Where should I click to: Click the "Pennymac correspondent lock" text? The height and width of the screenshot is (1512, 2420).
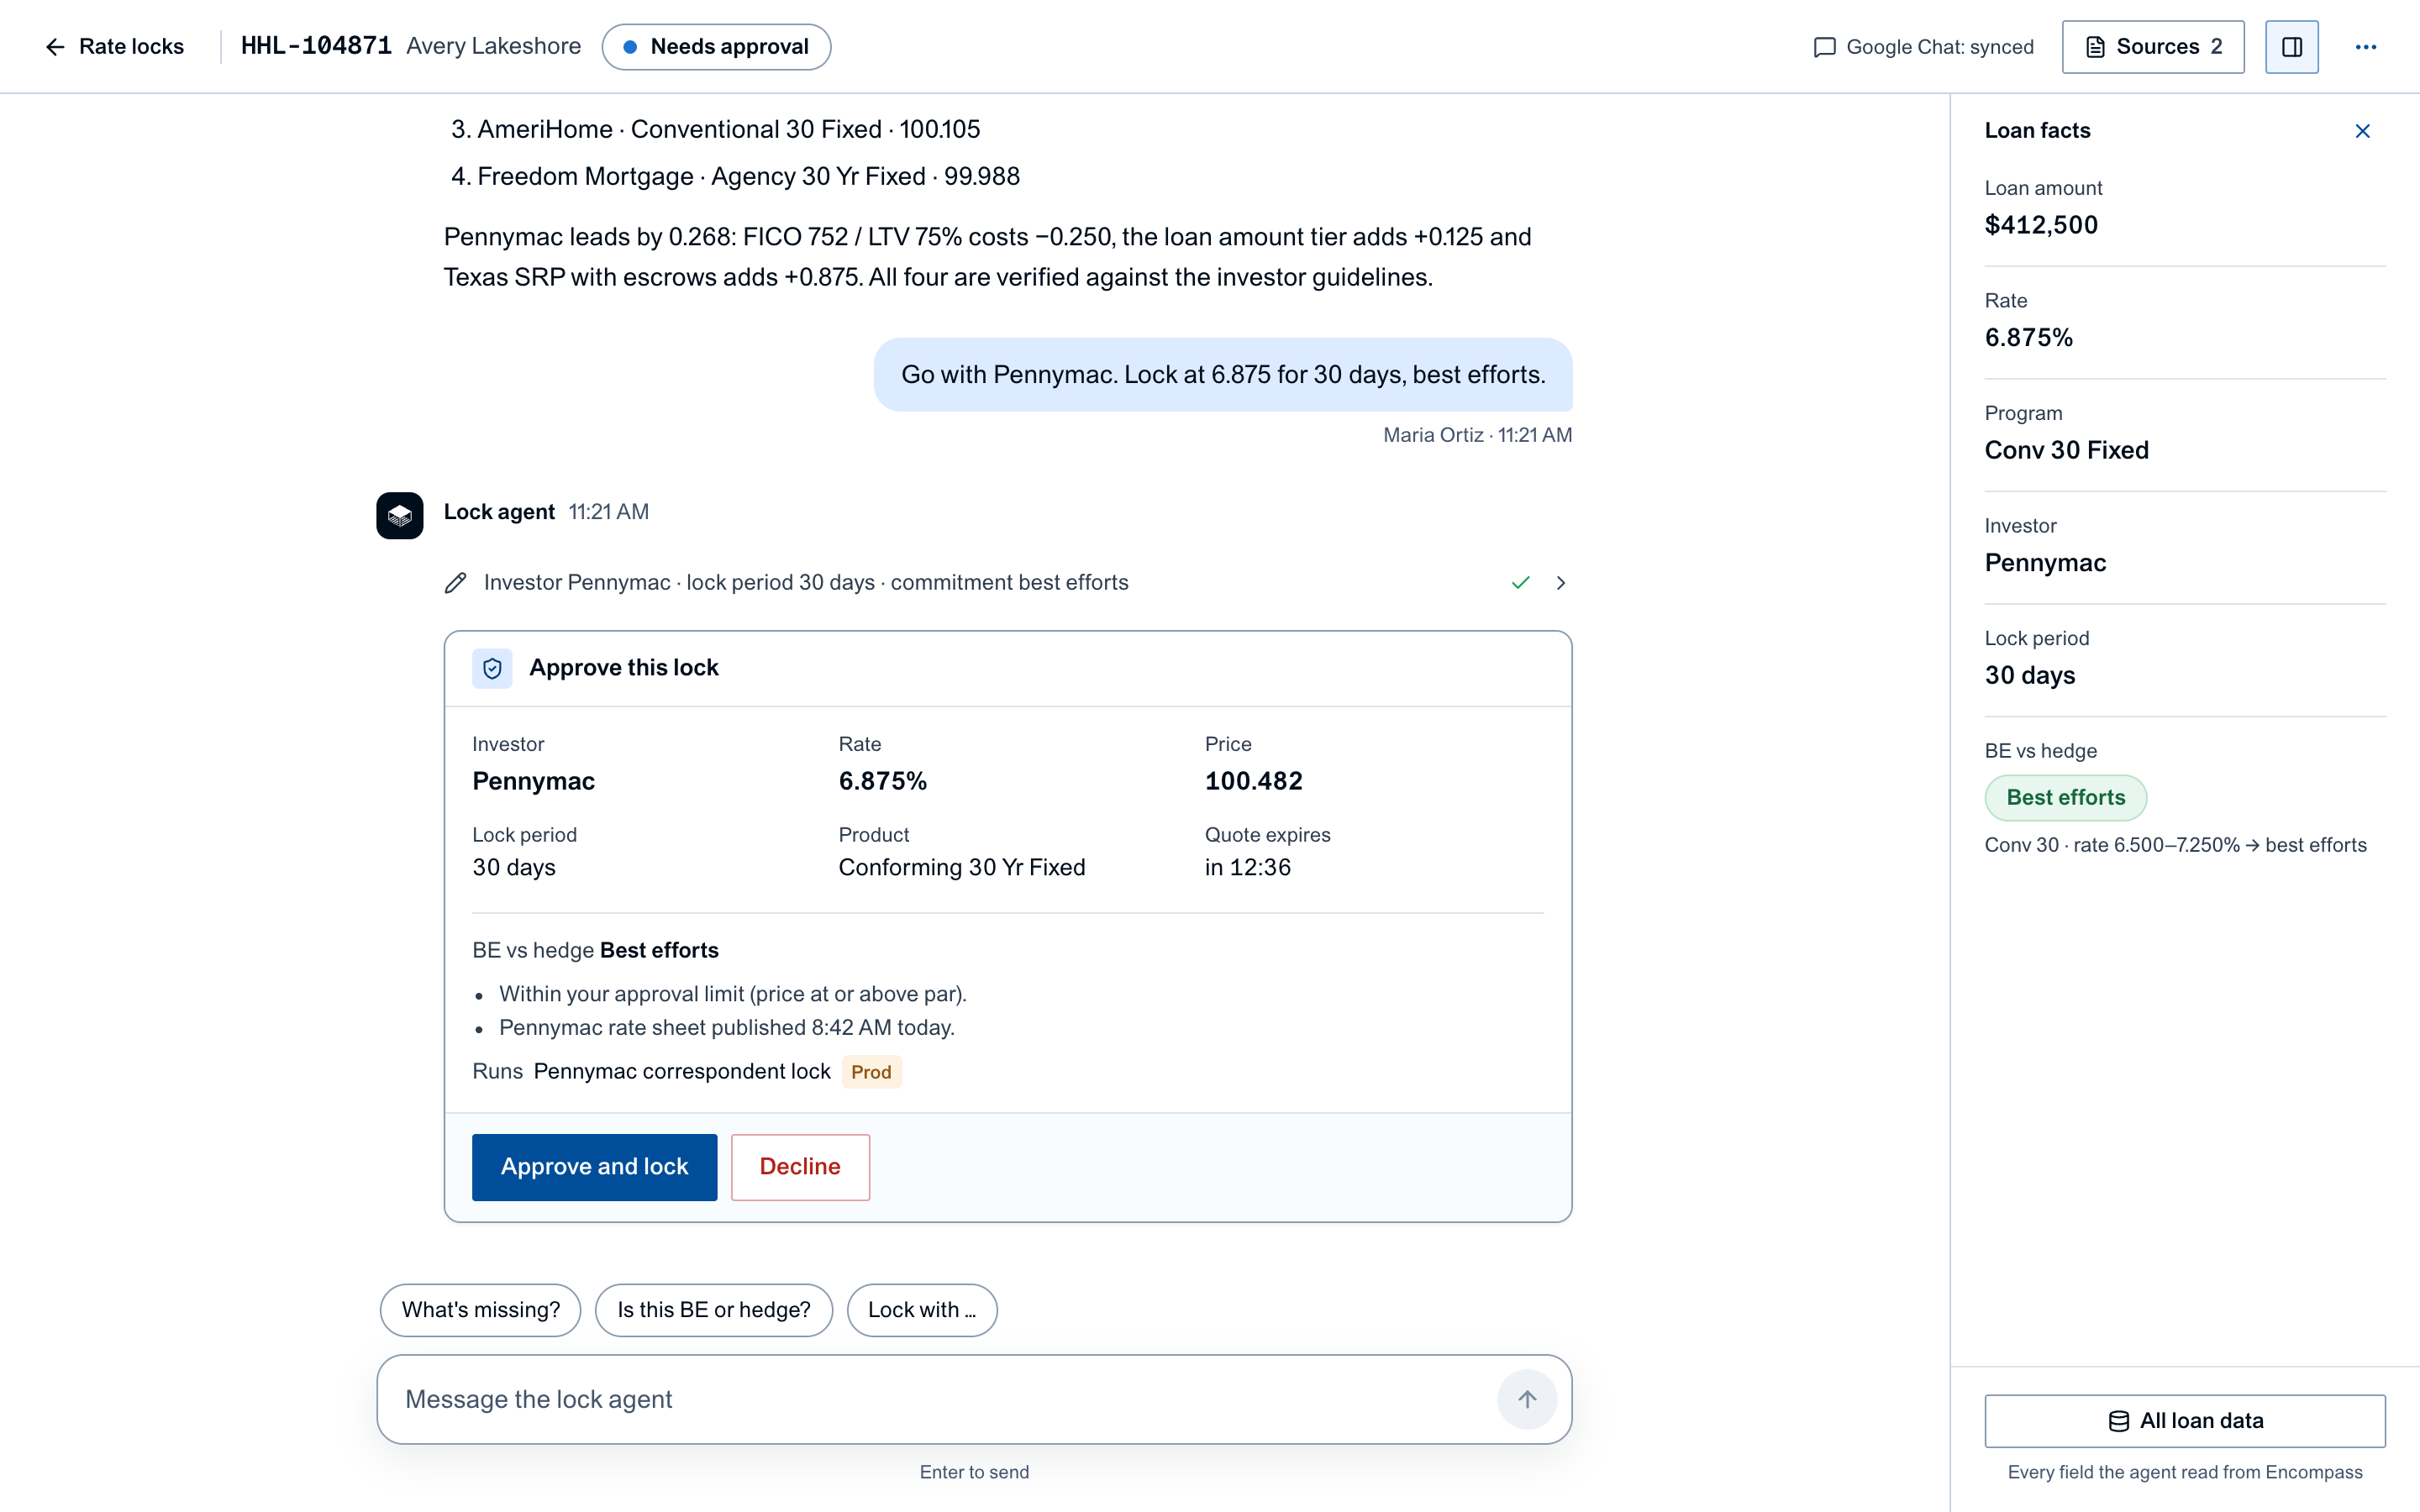tap(682, 1072)
